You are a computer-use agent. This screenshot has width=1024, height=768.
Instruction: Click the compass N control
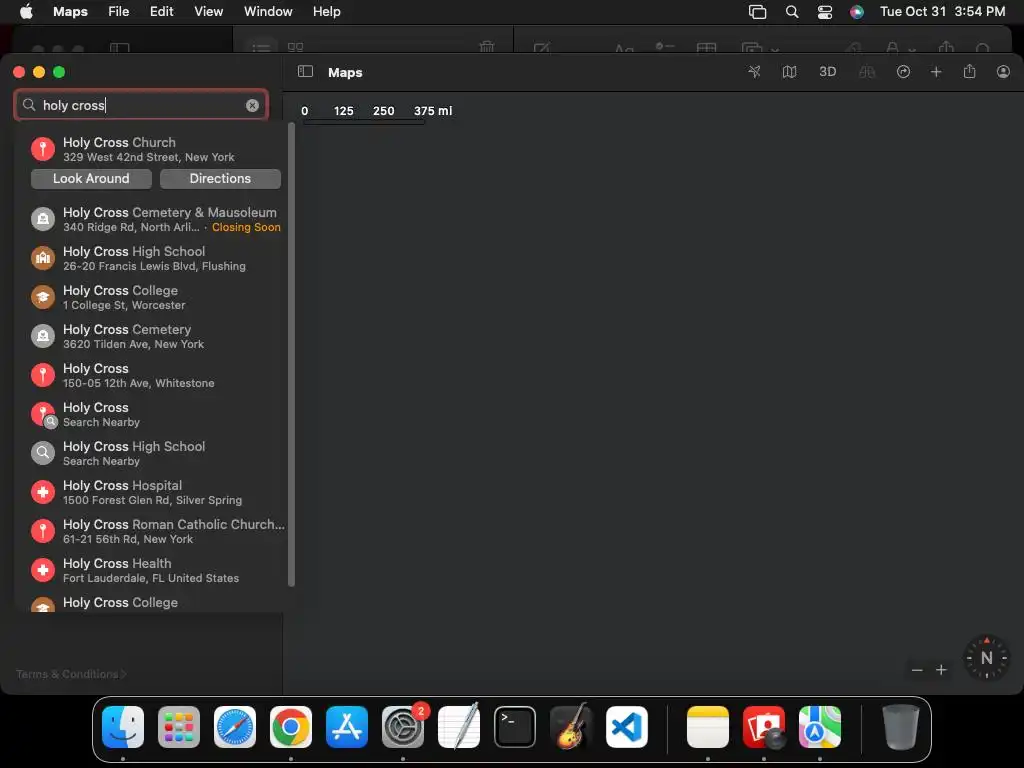click(986, 658)
